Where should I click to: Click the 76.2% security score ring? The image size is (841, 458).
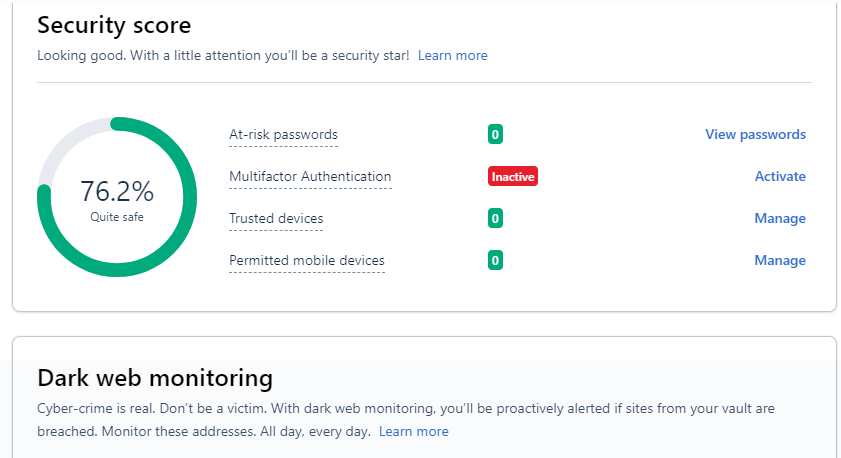point(117,197)
